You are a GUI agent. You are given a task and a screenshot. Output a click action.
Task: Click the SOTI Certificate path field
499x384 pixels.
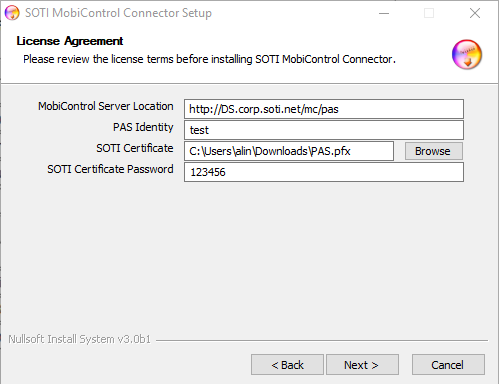289,151
